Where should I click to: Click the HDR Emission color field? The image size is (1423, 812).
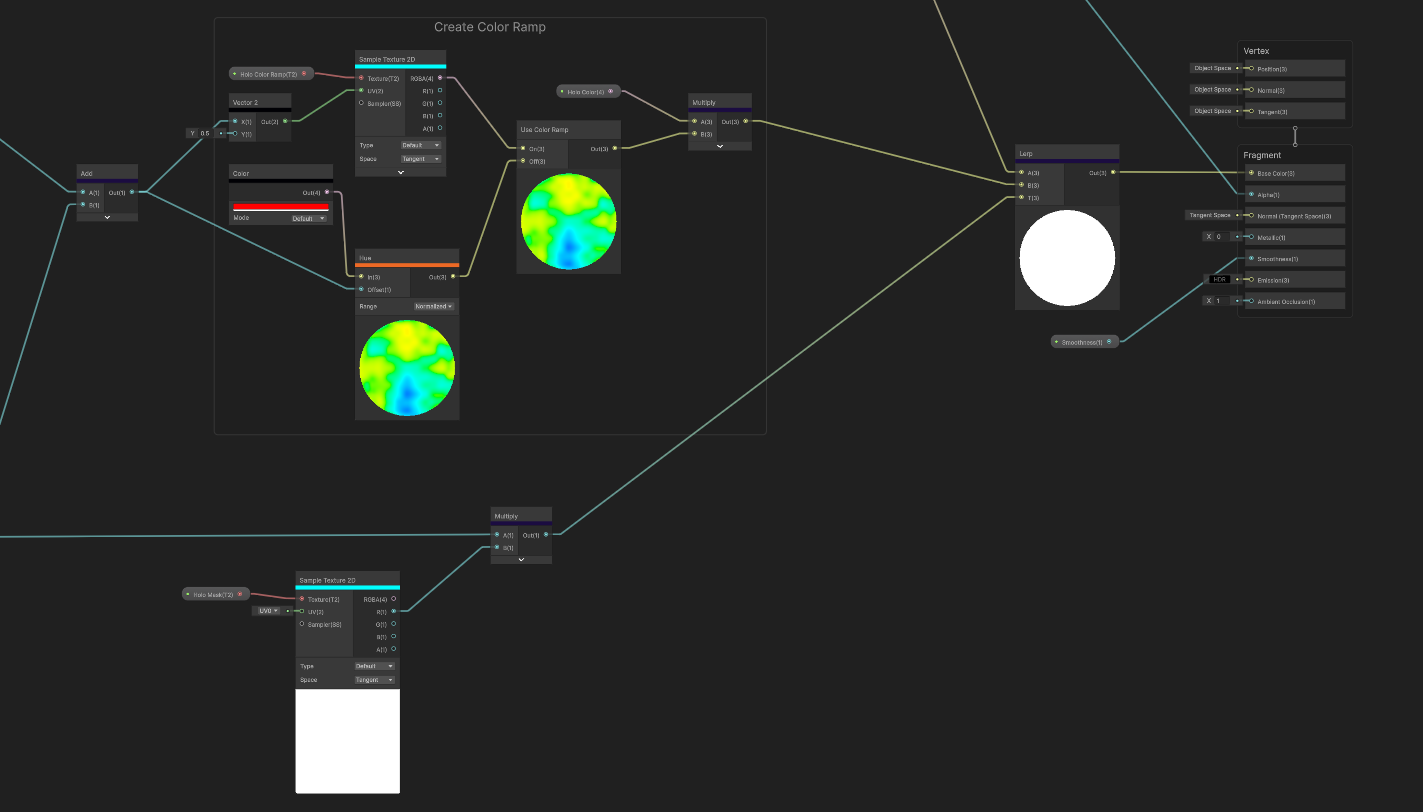(1218, 279)
